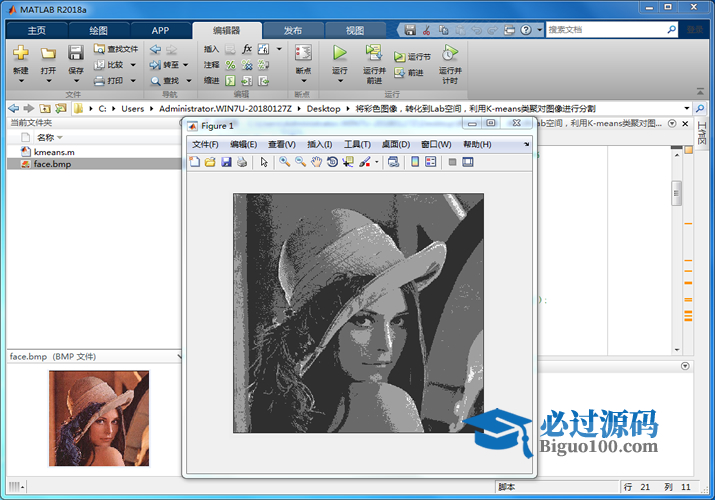Viewport: 715px width, 500px height.
Task: Click the back arrow in navigation group
Action: click(x=155, y=49)
